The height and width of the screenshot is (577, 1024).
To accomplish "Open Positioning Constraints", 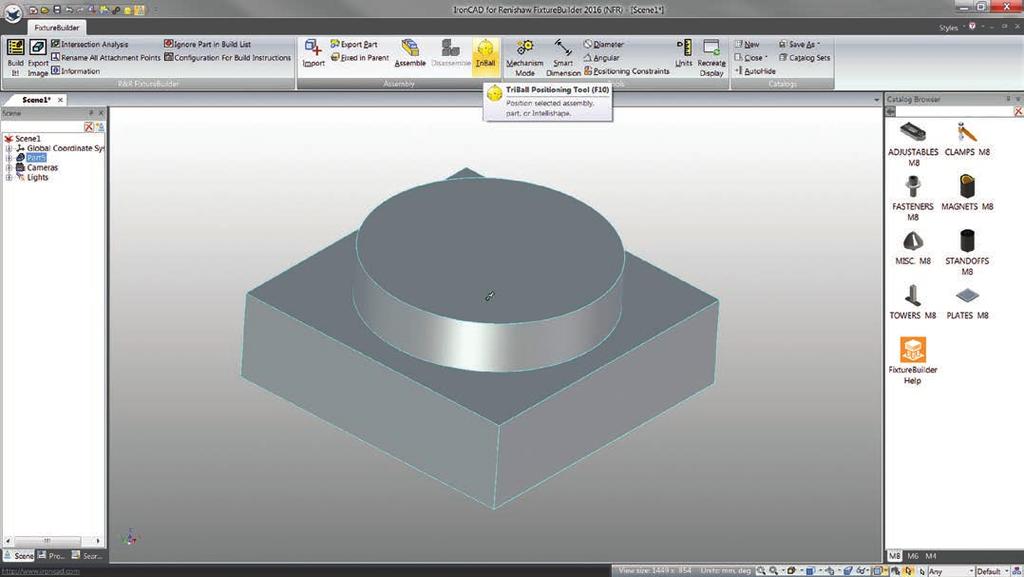I will [626, 71].
